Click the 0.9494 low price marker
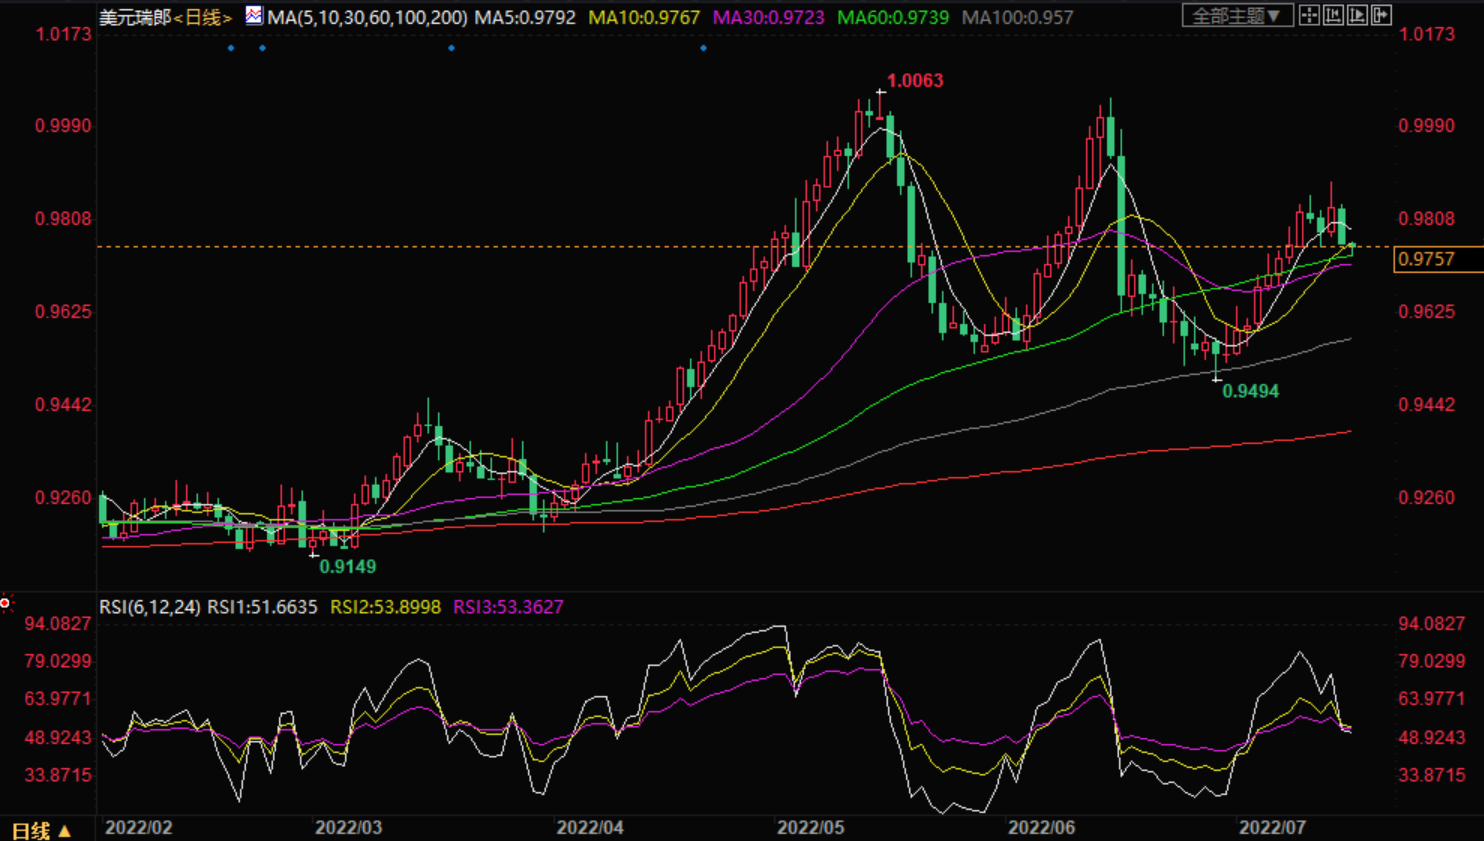The image size is (1484, 841). point(1250,391)
